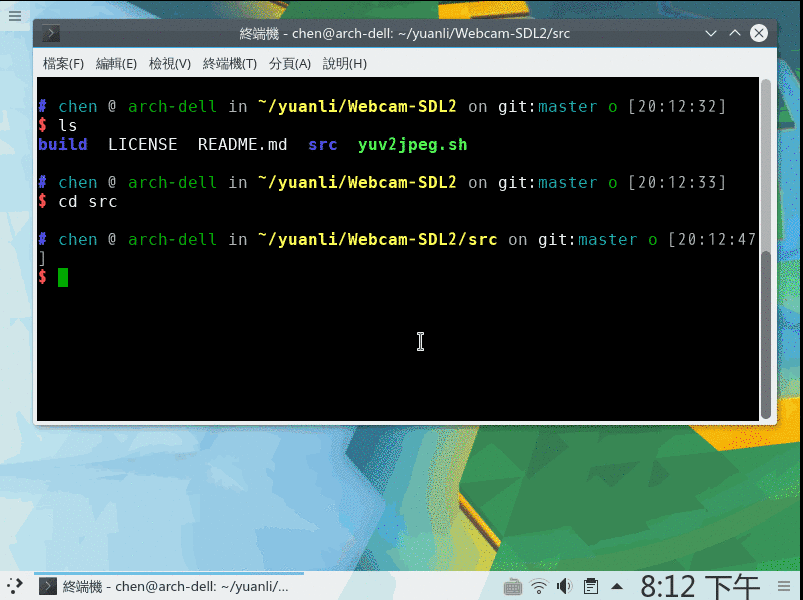Open the 終端機(T) terminal menu
The height and width of the screenshot is (600, 803).
pos(229,64)
